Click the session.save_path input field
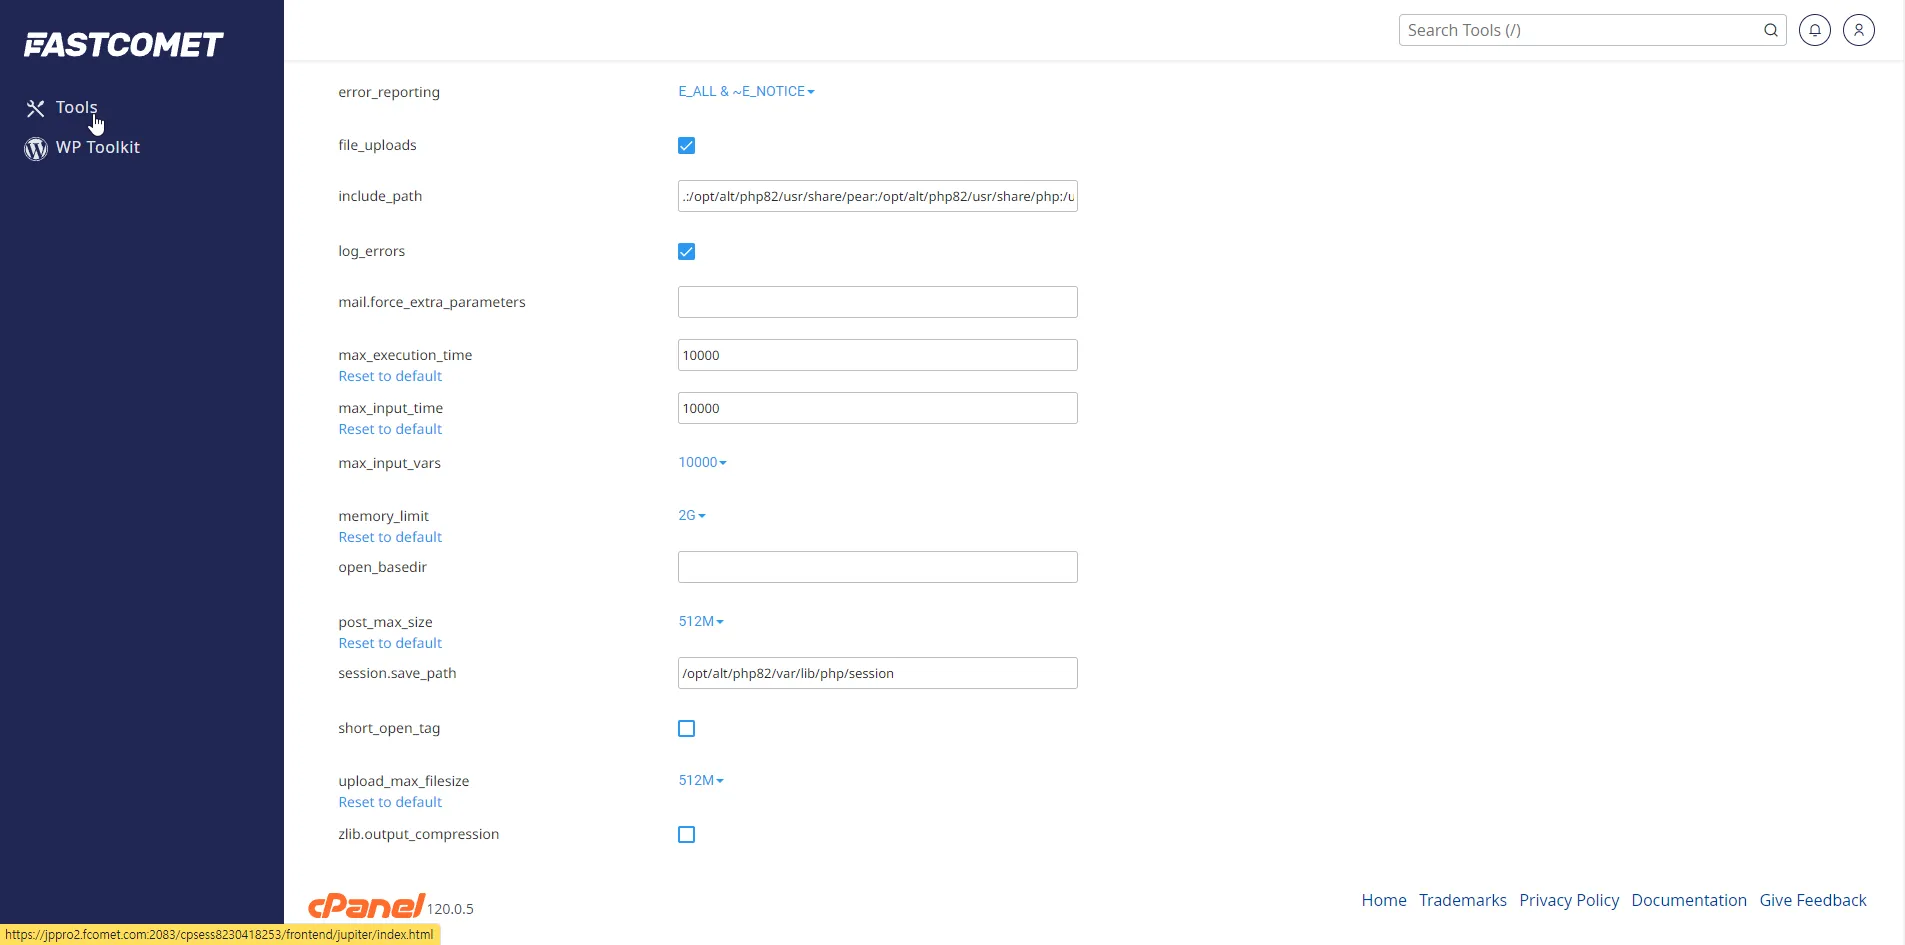The height and width of the screenshot is (945, 1905). 878,673
